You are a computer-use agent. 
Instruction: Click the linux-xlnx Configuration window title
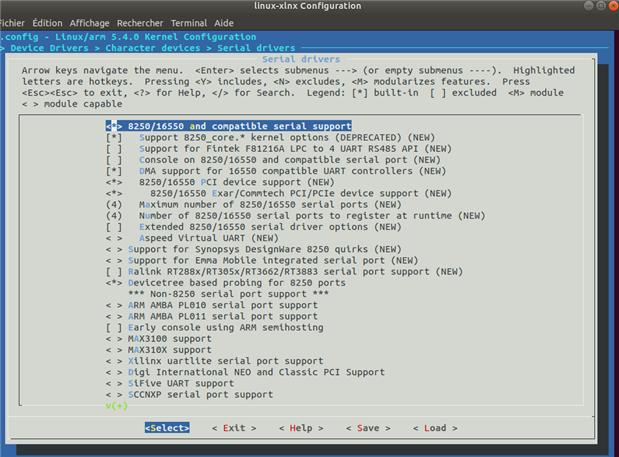click(307, 6)
